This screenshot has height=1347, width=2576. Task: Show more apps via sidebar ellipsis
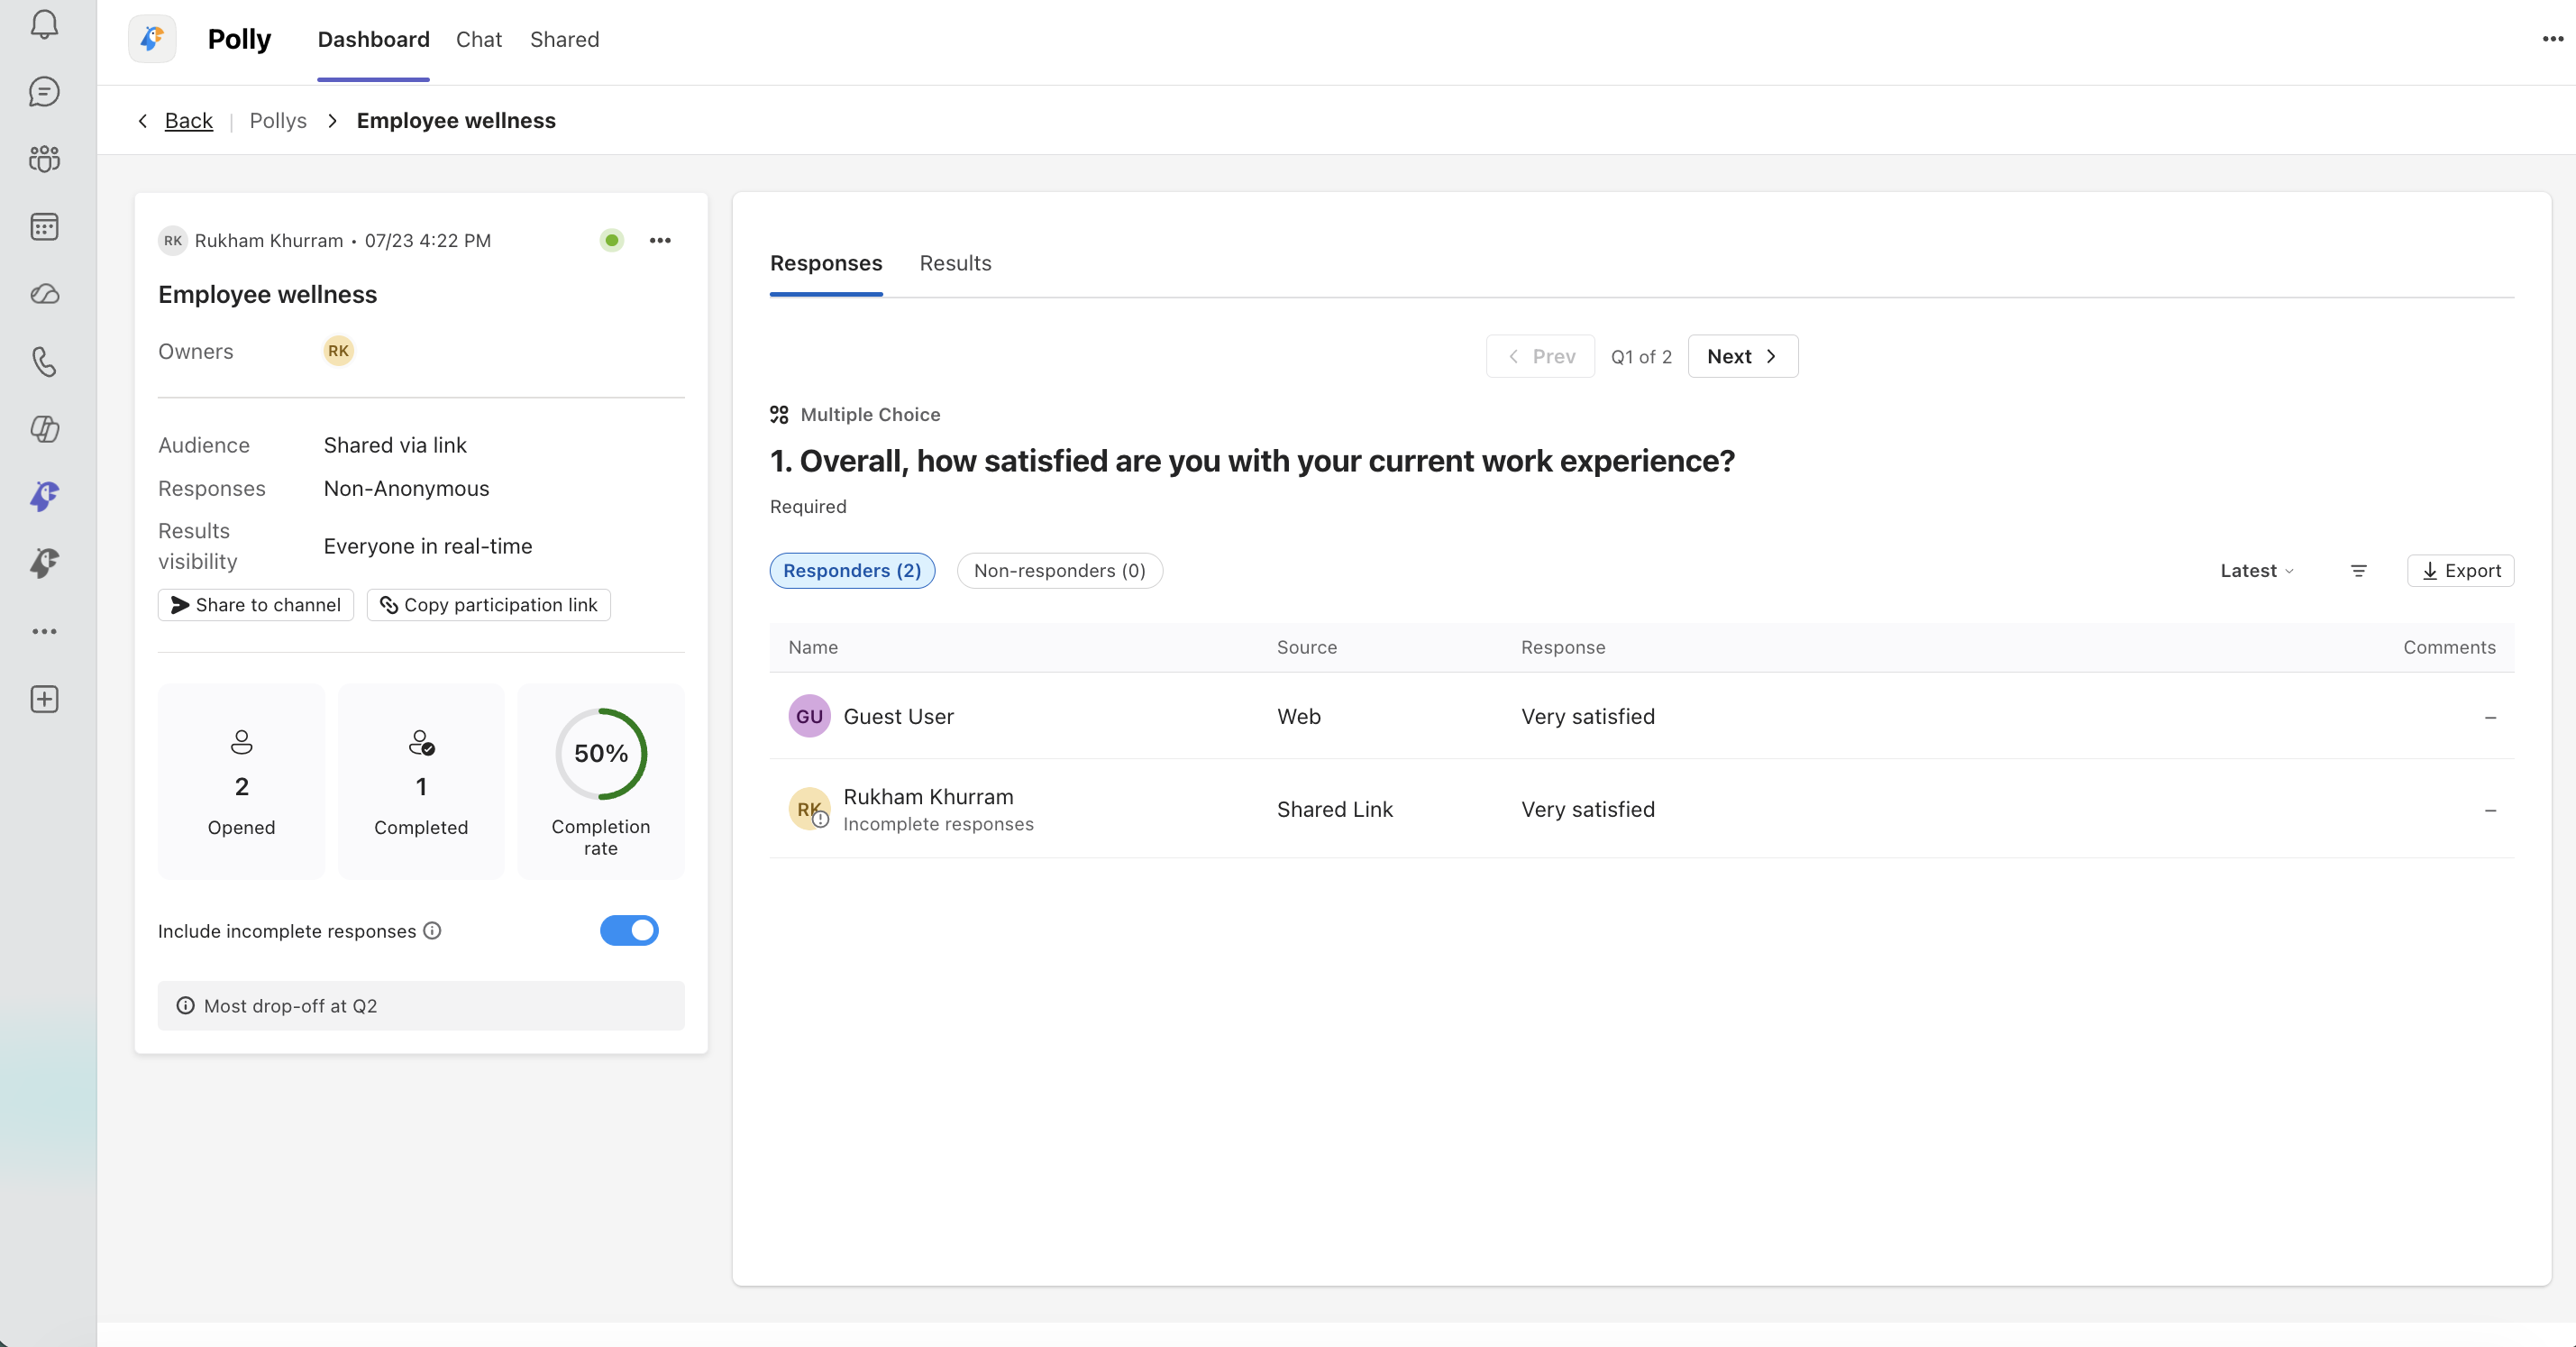point(44,631)
